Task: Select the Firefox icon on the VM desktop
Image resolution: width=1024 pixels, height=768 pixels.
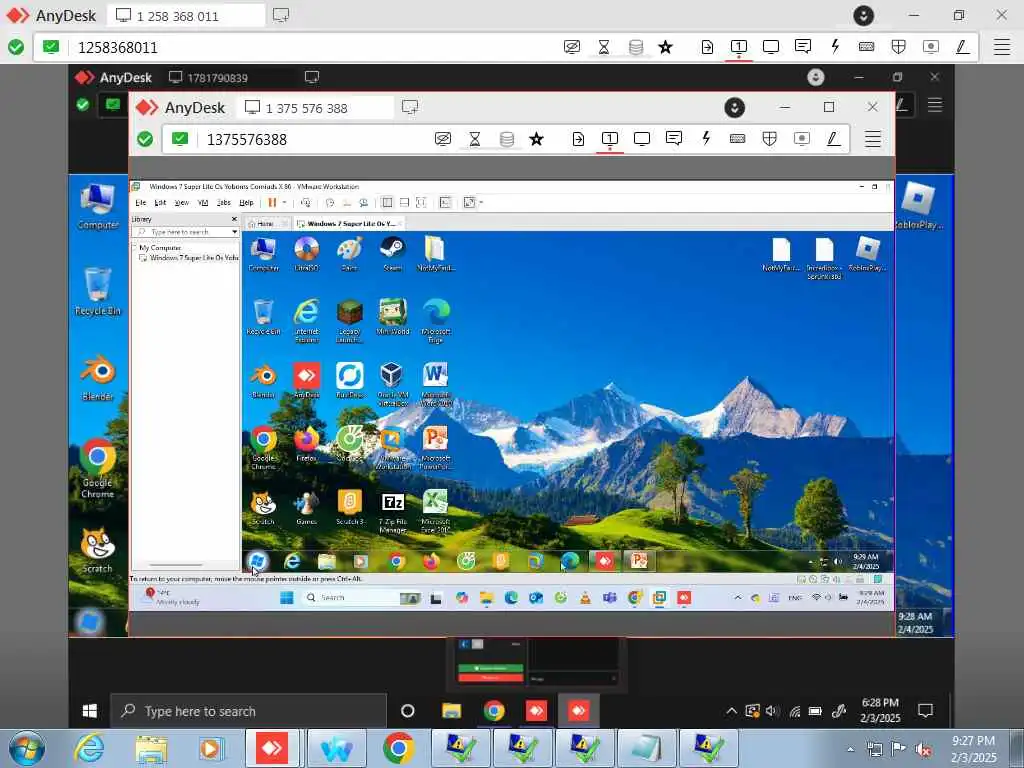Action: click(306, 444)
